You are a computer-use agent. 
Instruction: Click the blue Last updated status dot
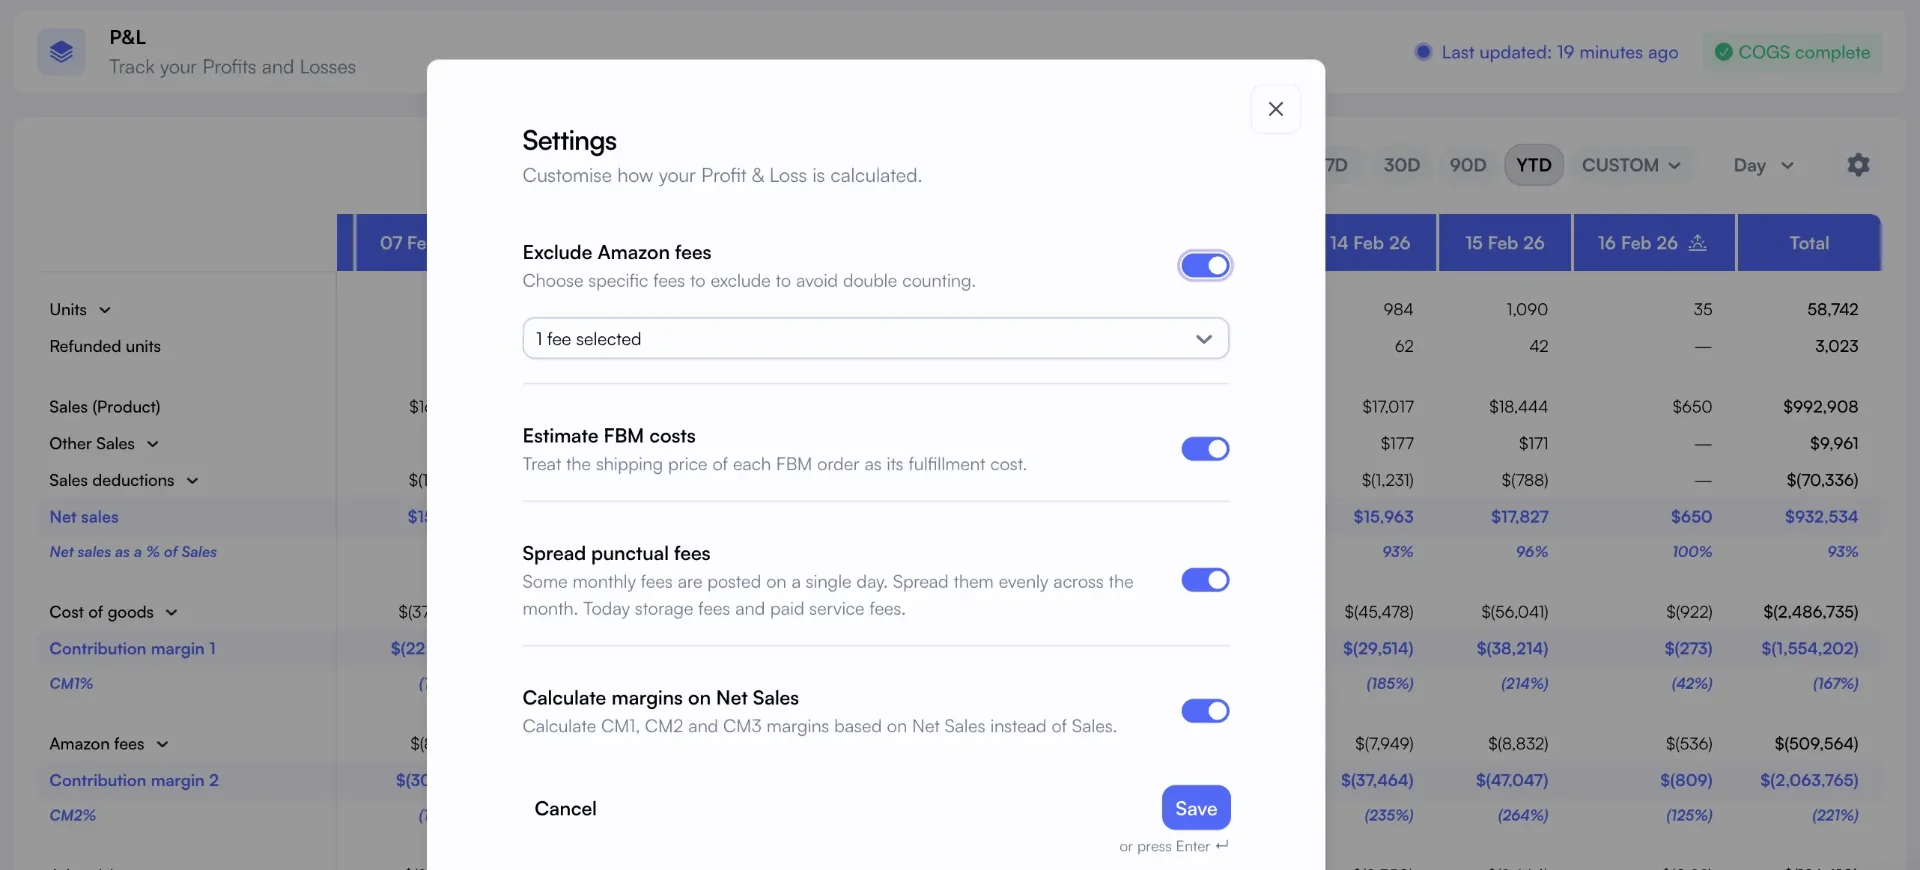[1423, 52]
